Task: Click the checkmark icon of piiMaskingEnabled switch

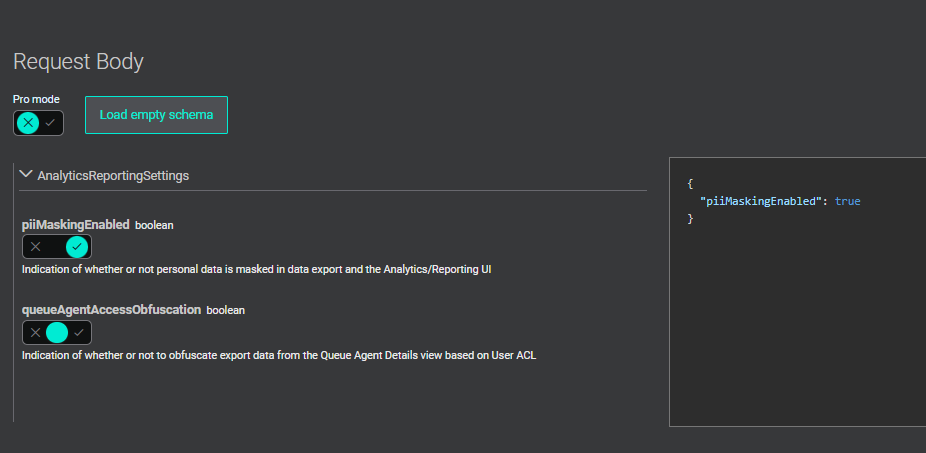Action: click(77, 247)
